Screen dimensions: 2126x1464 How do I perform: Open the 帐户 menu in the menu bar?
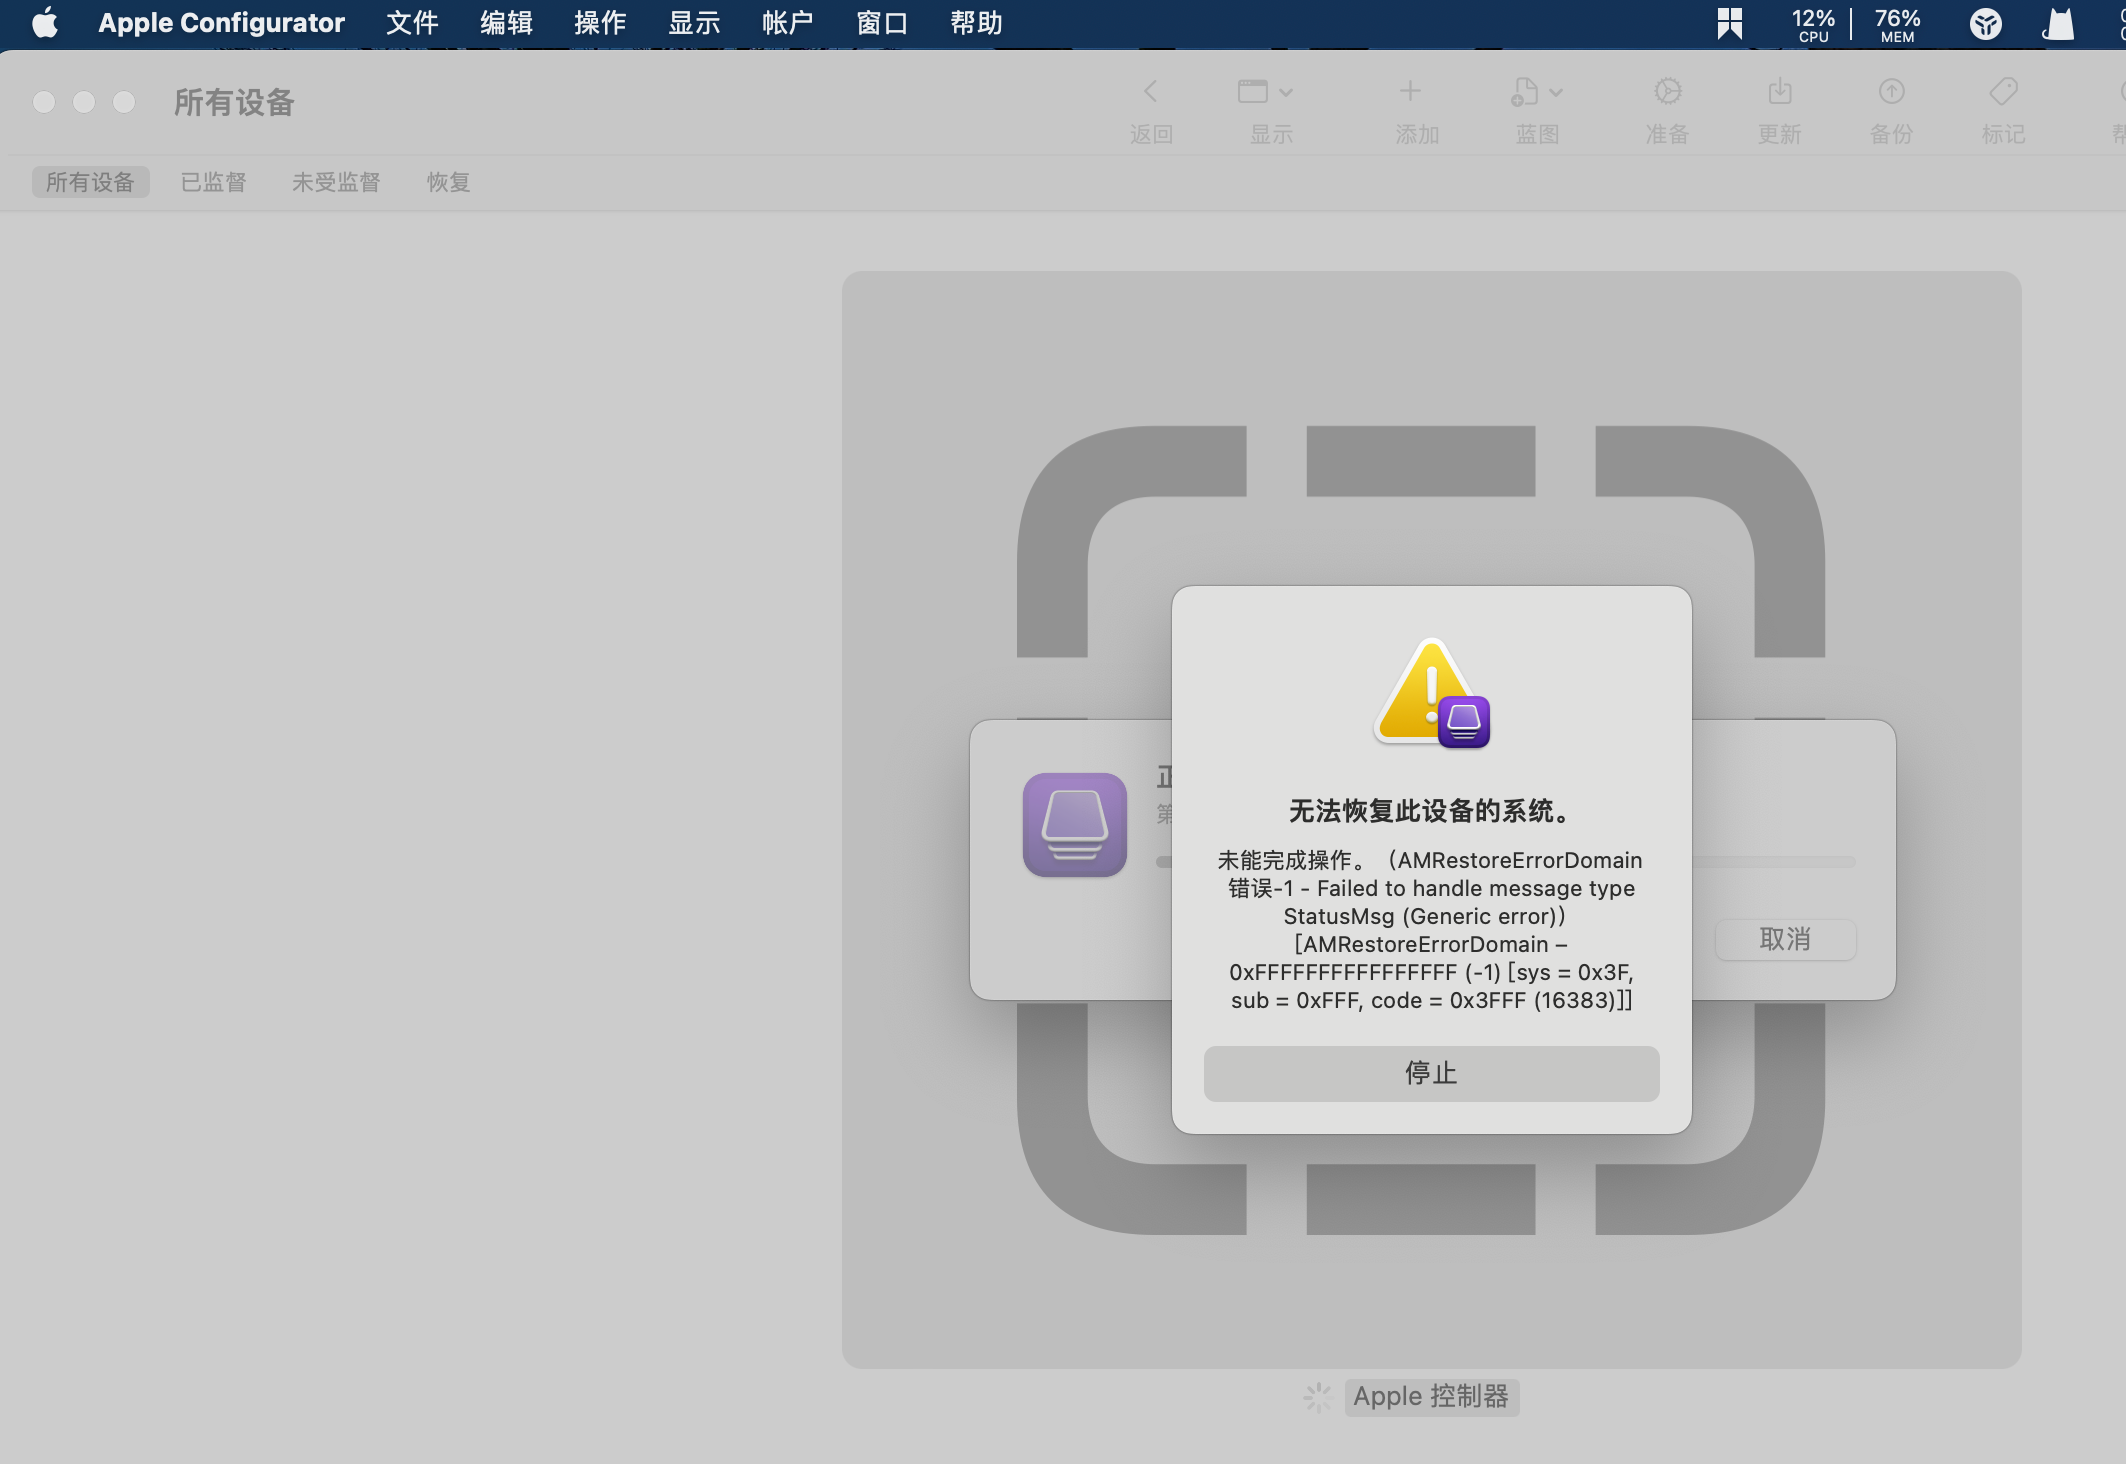click(787, 23)
